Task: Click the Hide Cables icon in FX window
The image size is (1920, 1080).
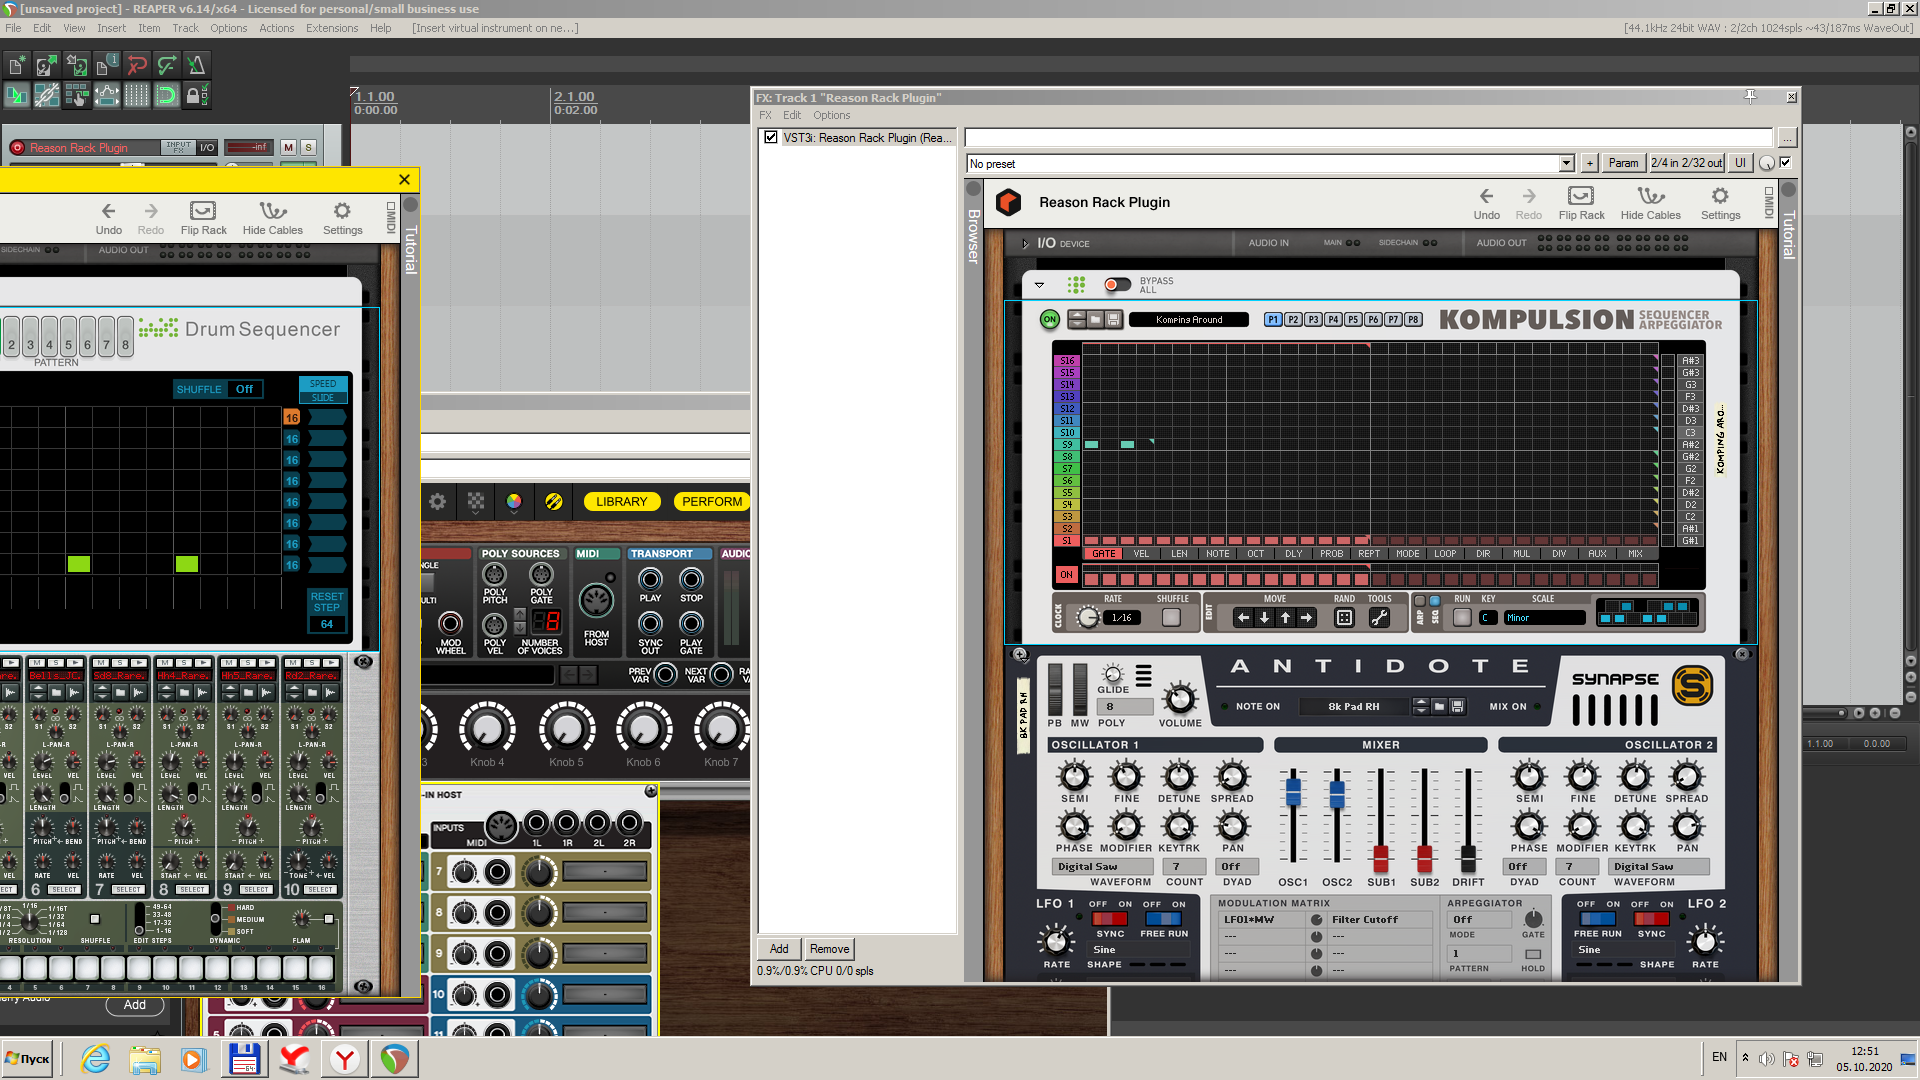Action: click(x=1650, y=197)
